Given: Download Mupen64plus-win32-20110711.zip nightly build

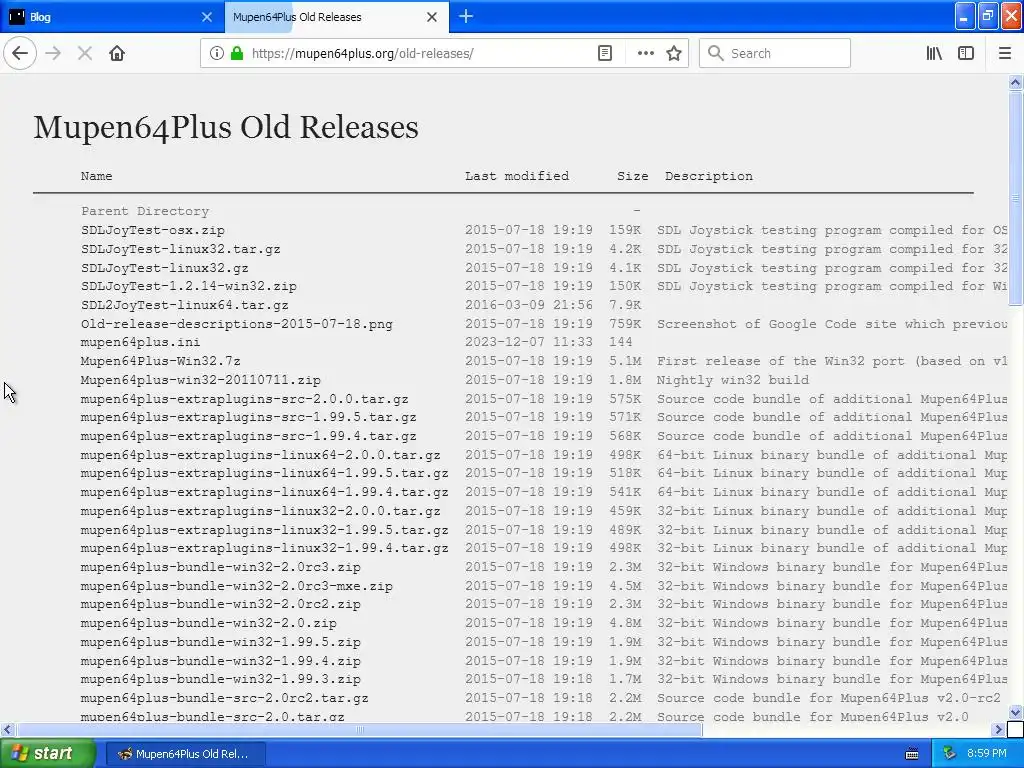Looking at the screenshot, I should coord(200,380).
